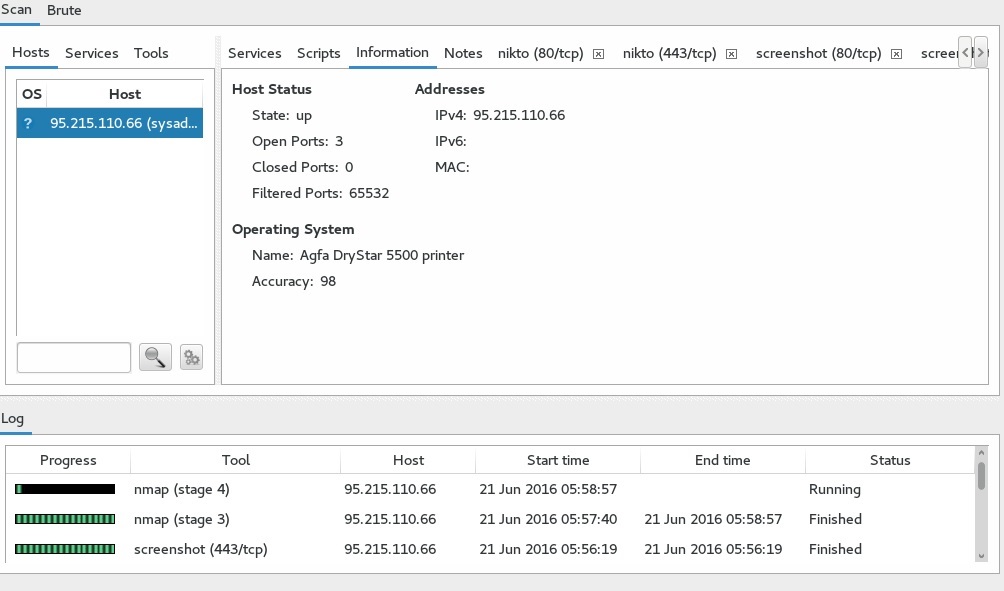The image size is (1004, 591).
Task: Switch to the nikto (443/tcp) tab
Action: [670, 53]
